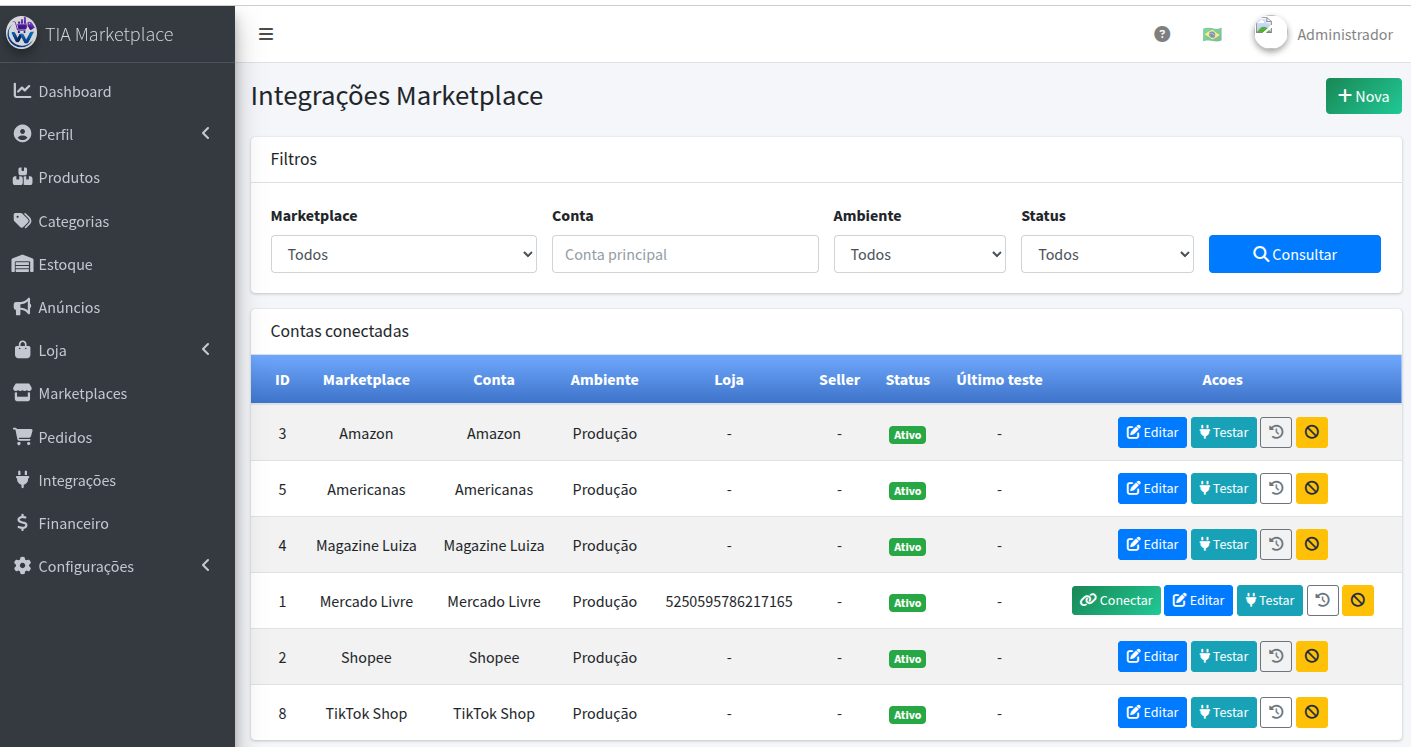
Task: View history for Mercado Livre row
Action: pos(1323,601)
